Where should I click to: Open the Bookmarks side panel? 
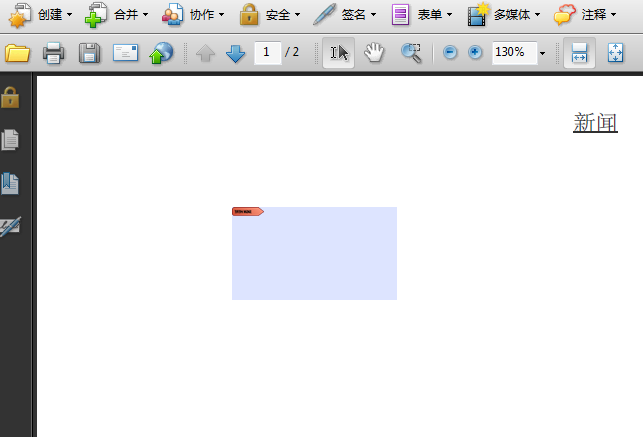click(10, 183)
